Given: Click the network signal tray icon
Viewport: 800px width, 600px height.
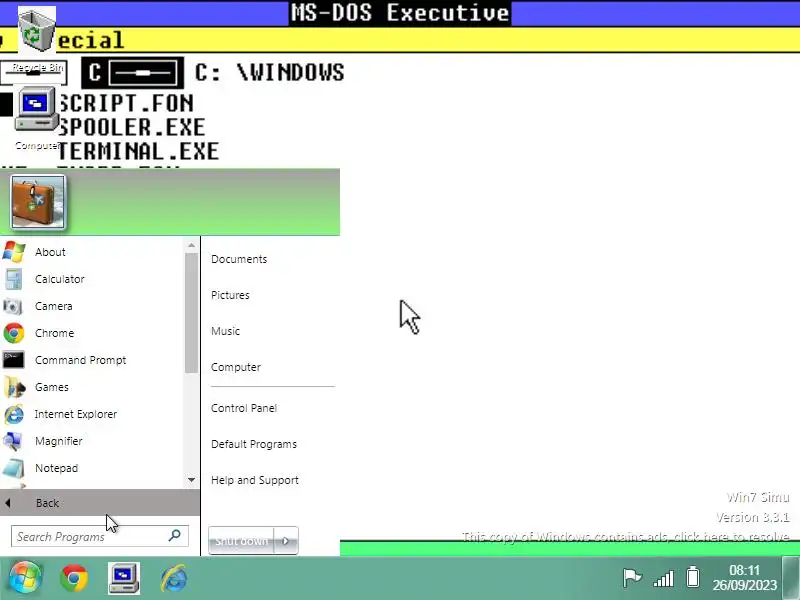Looking at the screenshot, I should (x=664, y=579).
